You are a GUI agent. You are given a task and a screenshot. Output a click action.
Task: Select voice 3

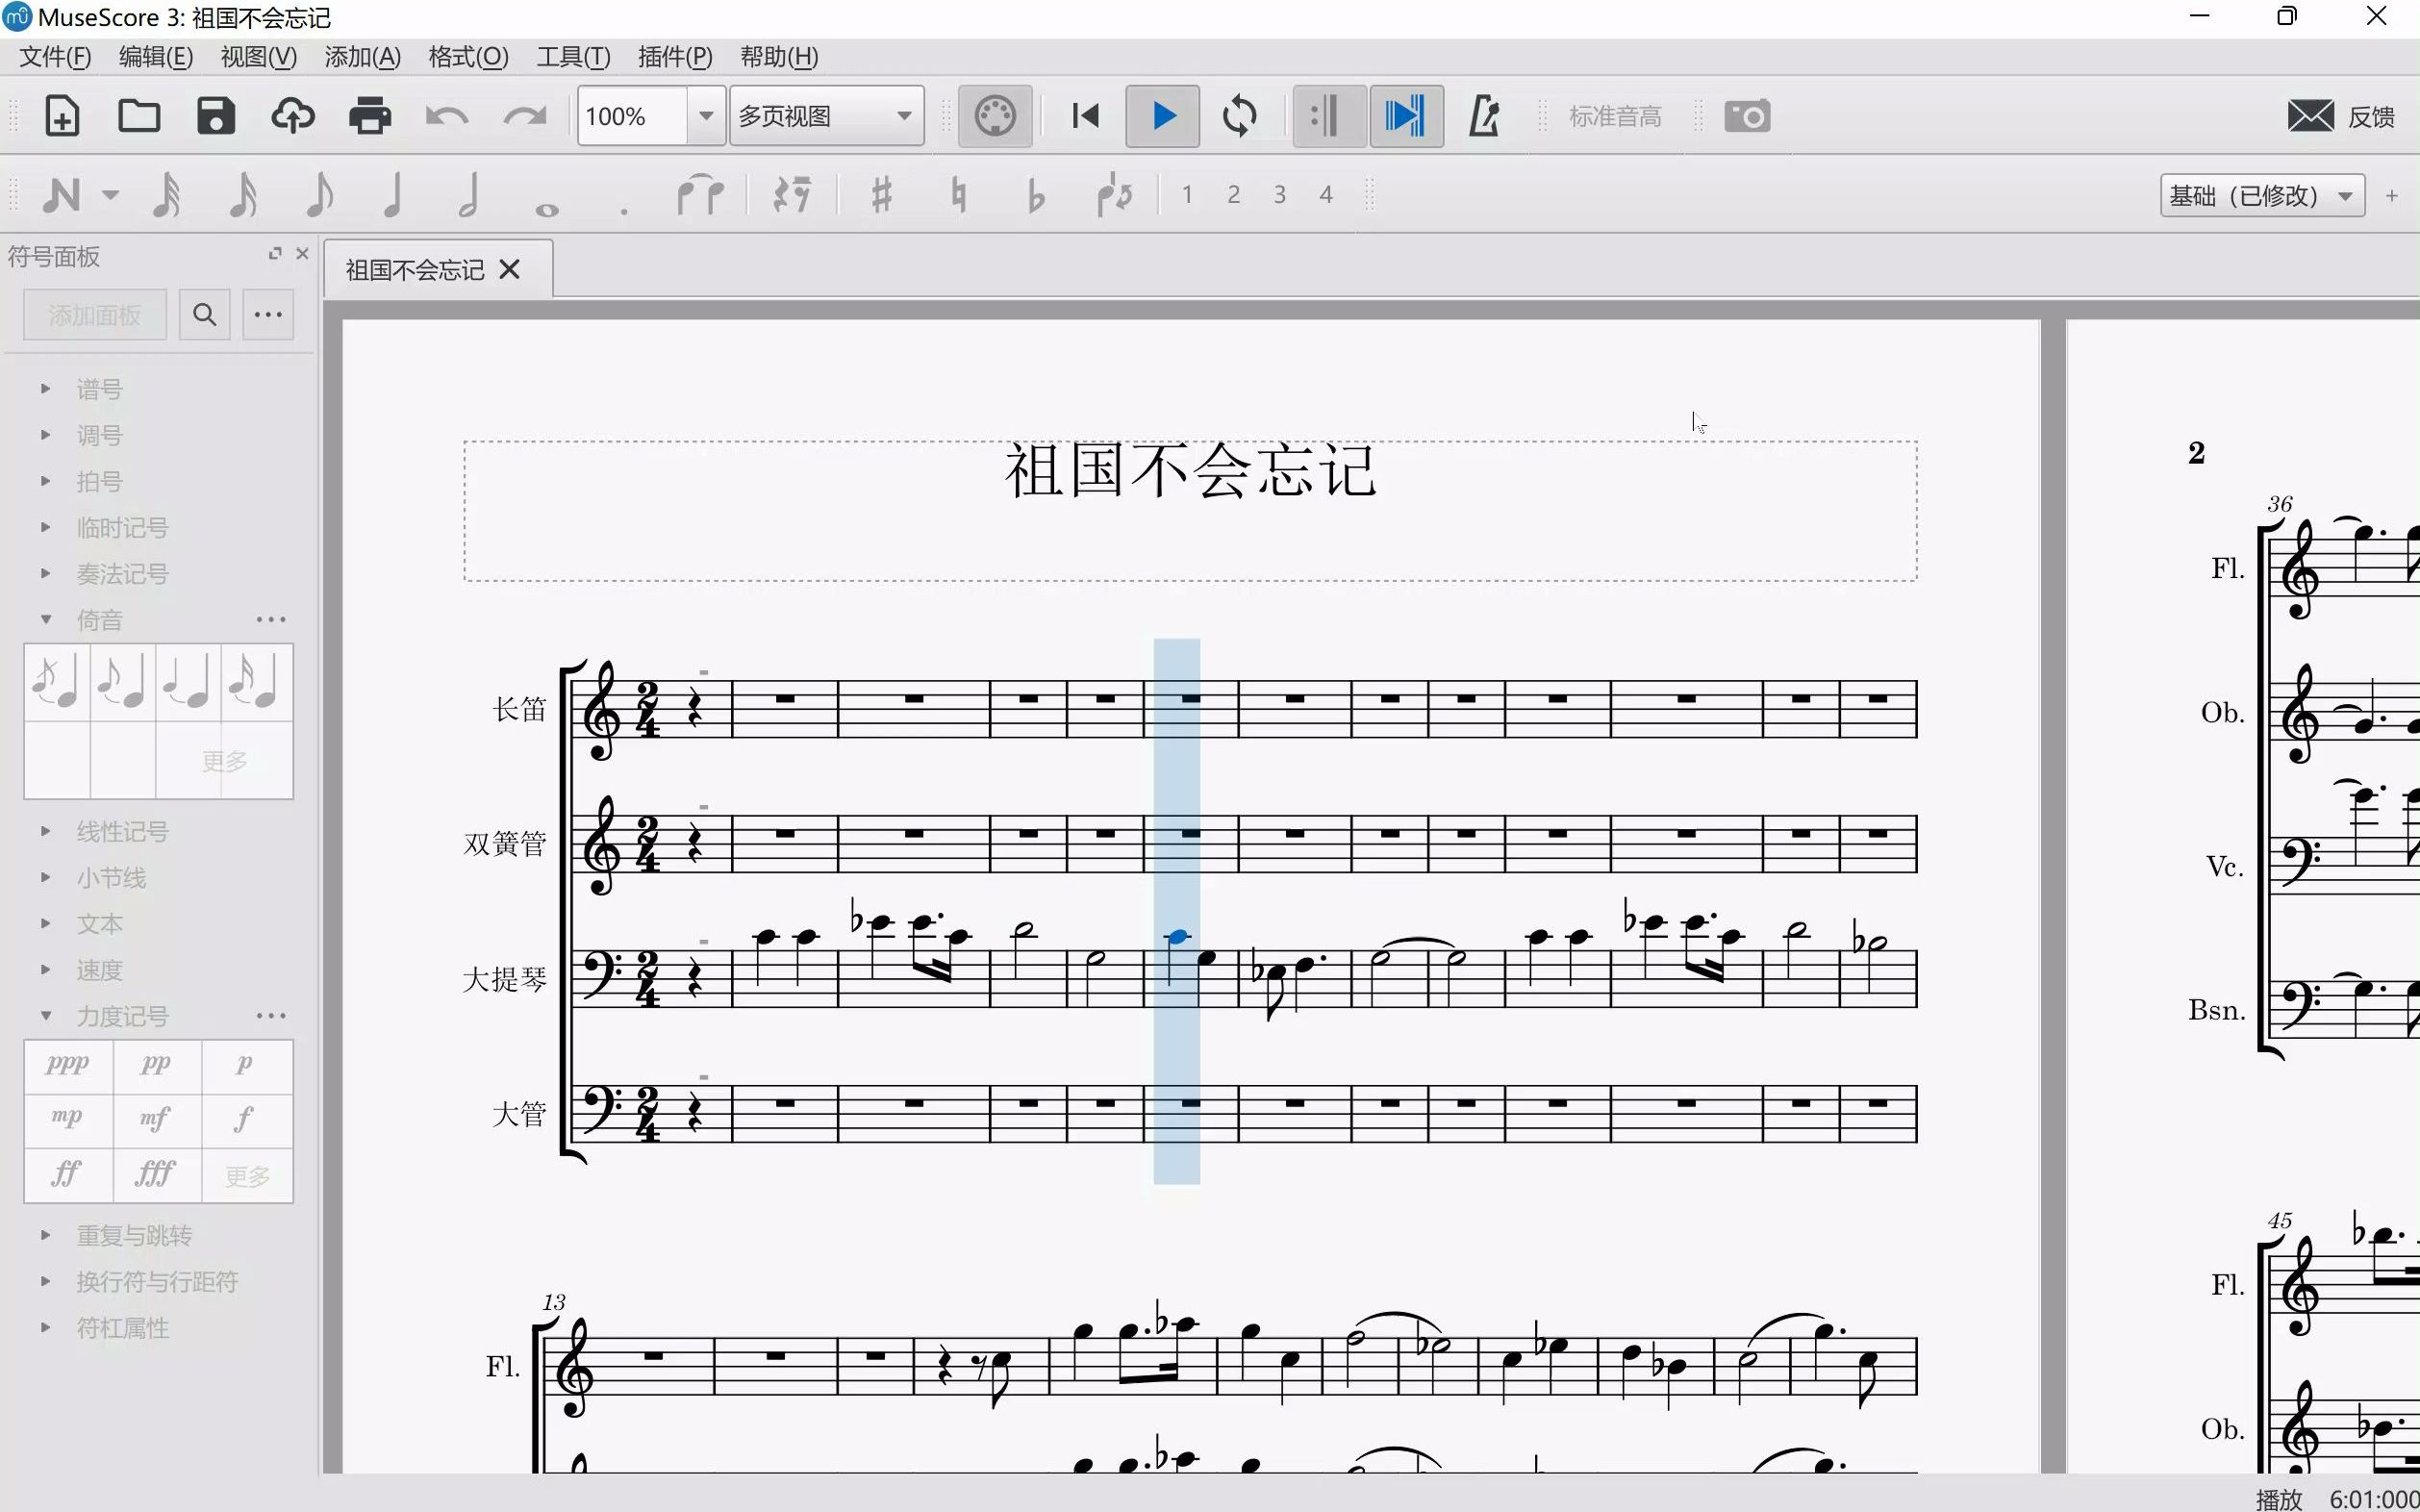tap(1279, 194)
